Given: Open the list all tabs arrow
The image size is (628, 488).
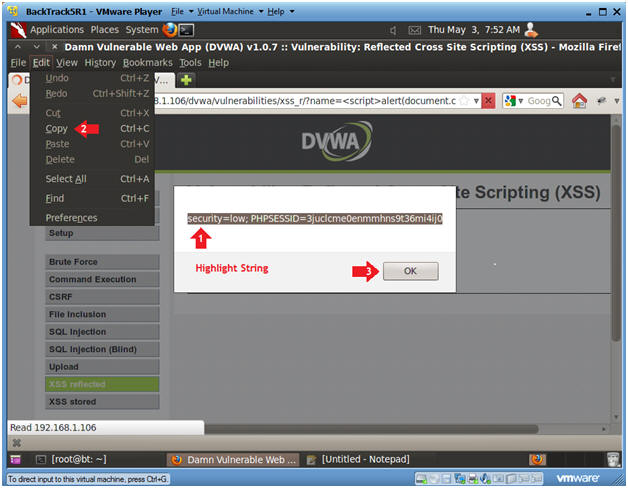Looking at the screenshot, I should (613, 80).
